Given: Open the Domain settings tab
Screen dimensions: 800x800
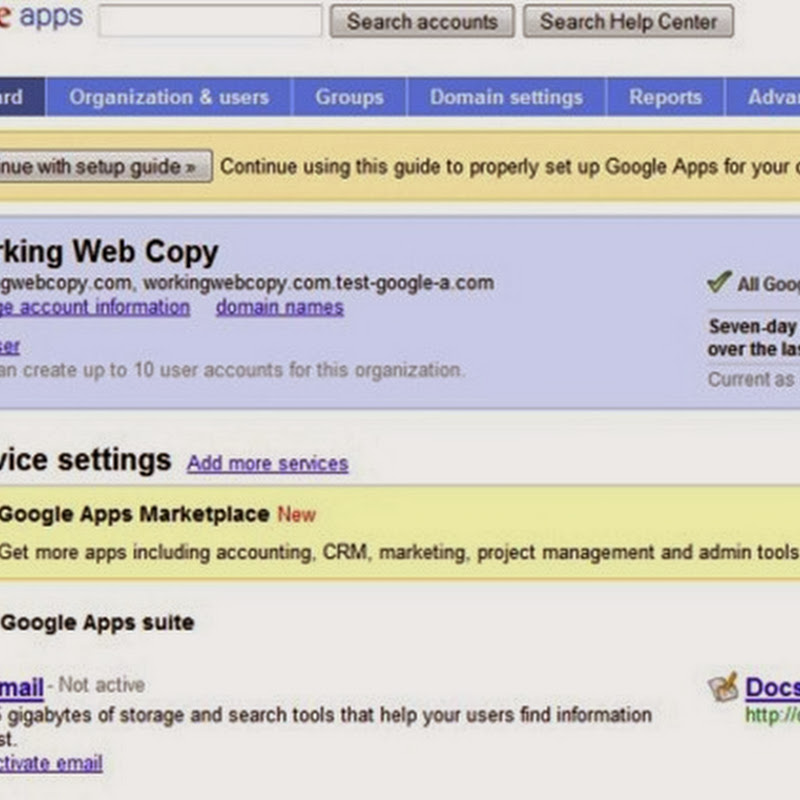Looking at the screenshot, I should pyautogui.click(x=506, y=97).
